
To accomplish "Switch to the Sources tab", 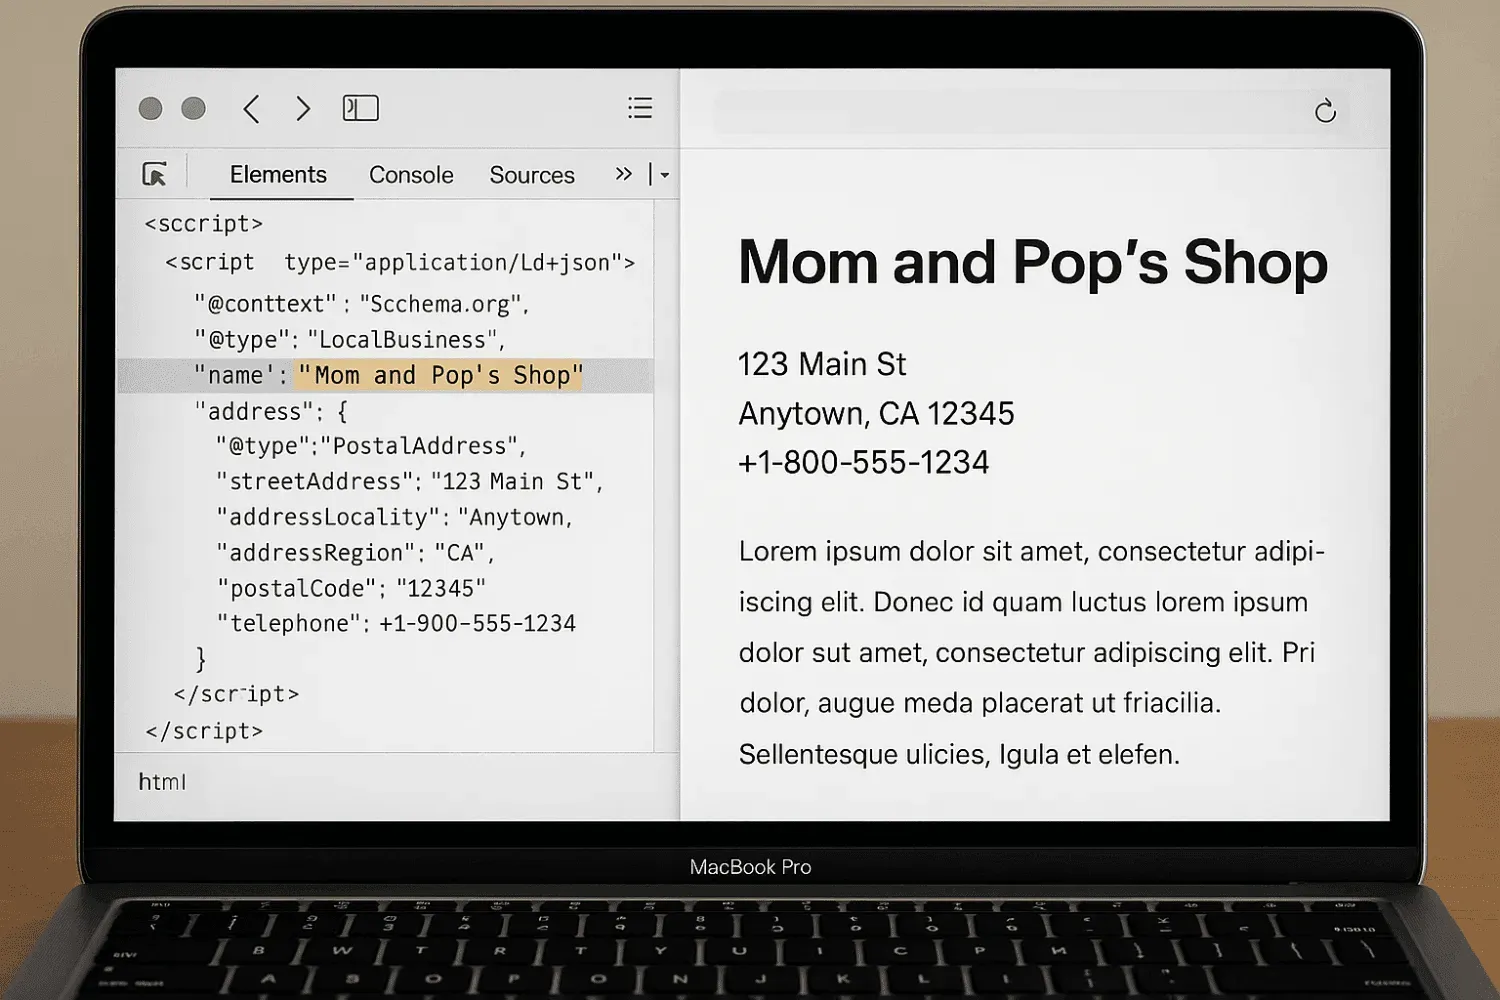I will [532, 174].
